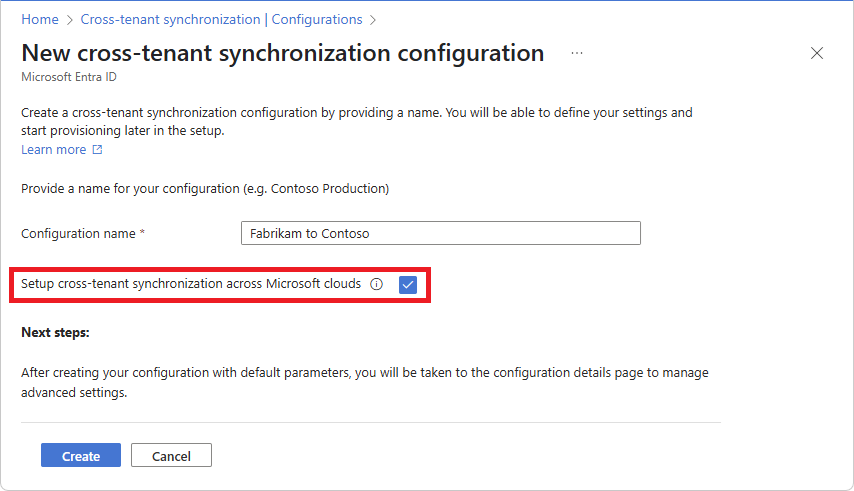The height and width of the screenshot is (491, 854).
Task: Close the new configuration pane
Action: (x=817, y=53)
